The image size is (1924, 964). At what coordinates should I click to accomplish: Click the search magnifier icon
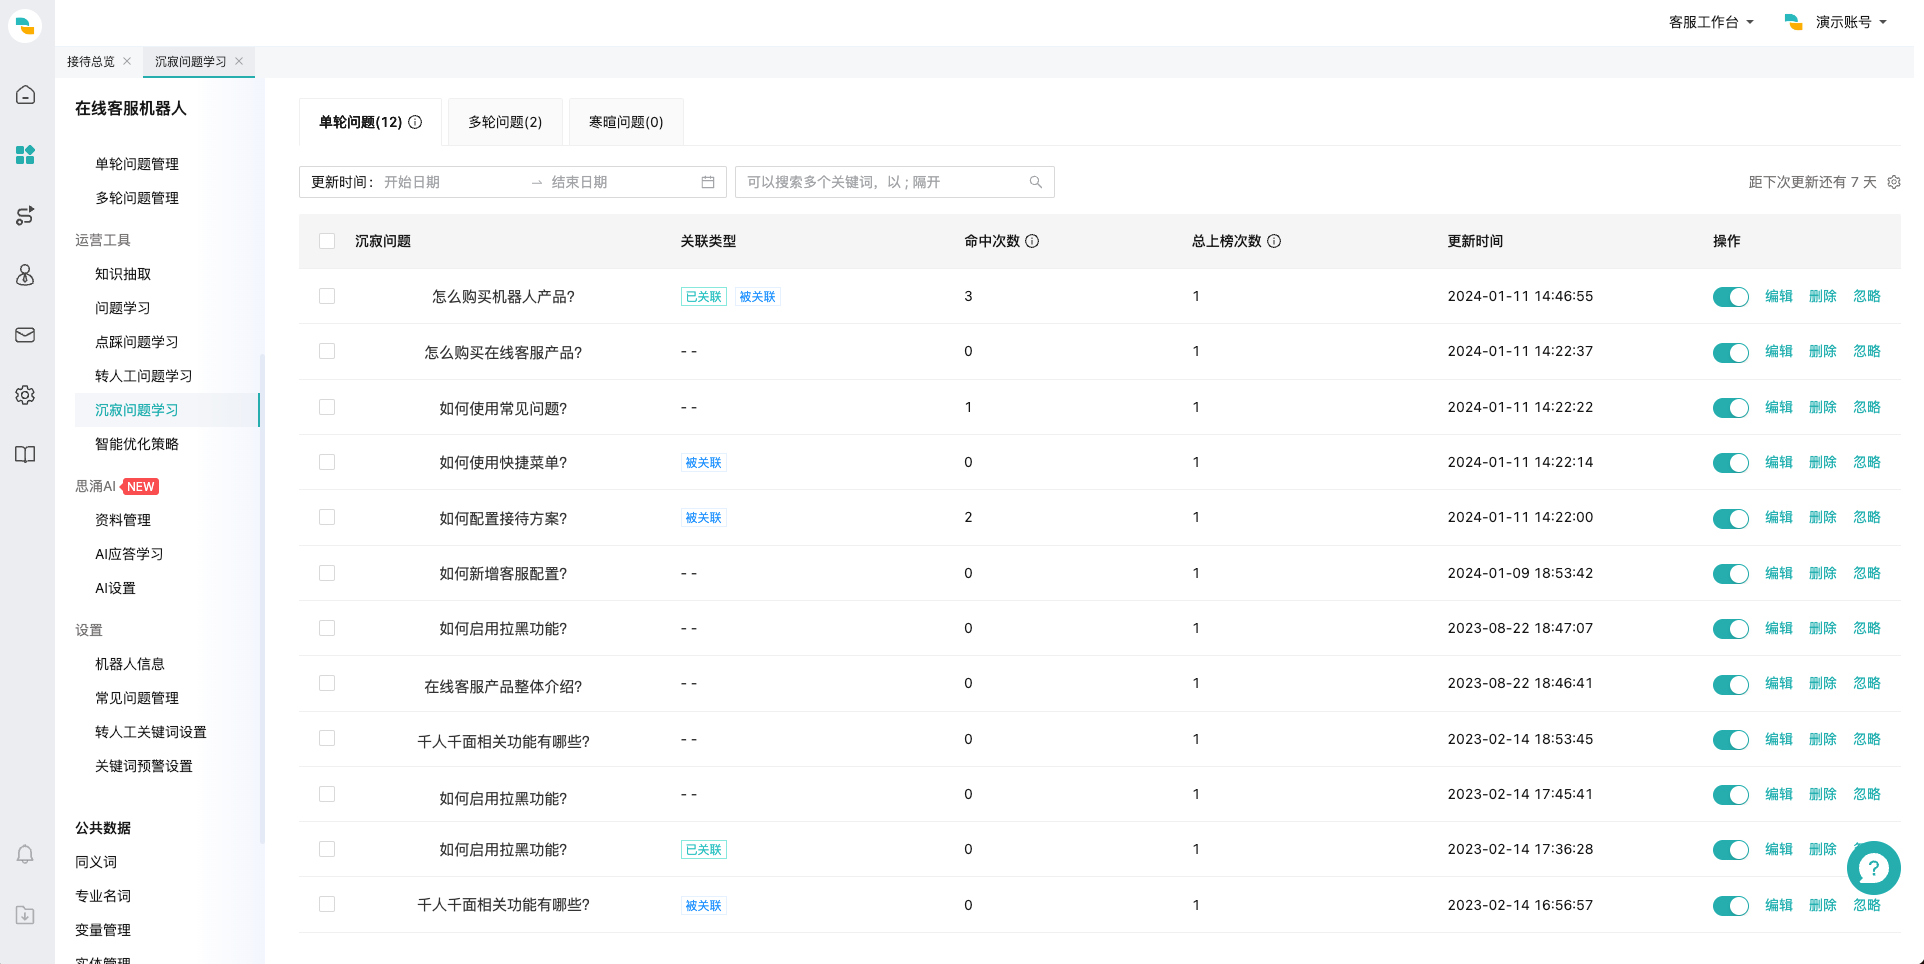coord(1036,182)
